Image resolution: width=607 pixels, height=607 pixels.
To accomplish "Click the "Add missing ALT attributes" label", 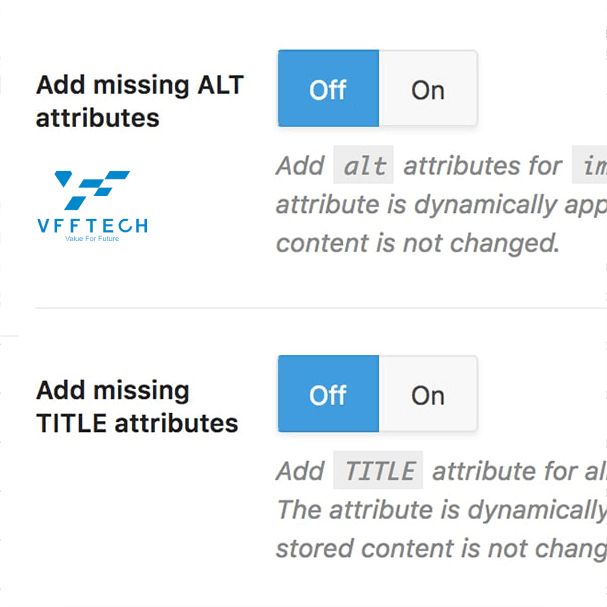I will [140, 101].
